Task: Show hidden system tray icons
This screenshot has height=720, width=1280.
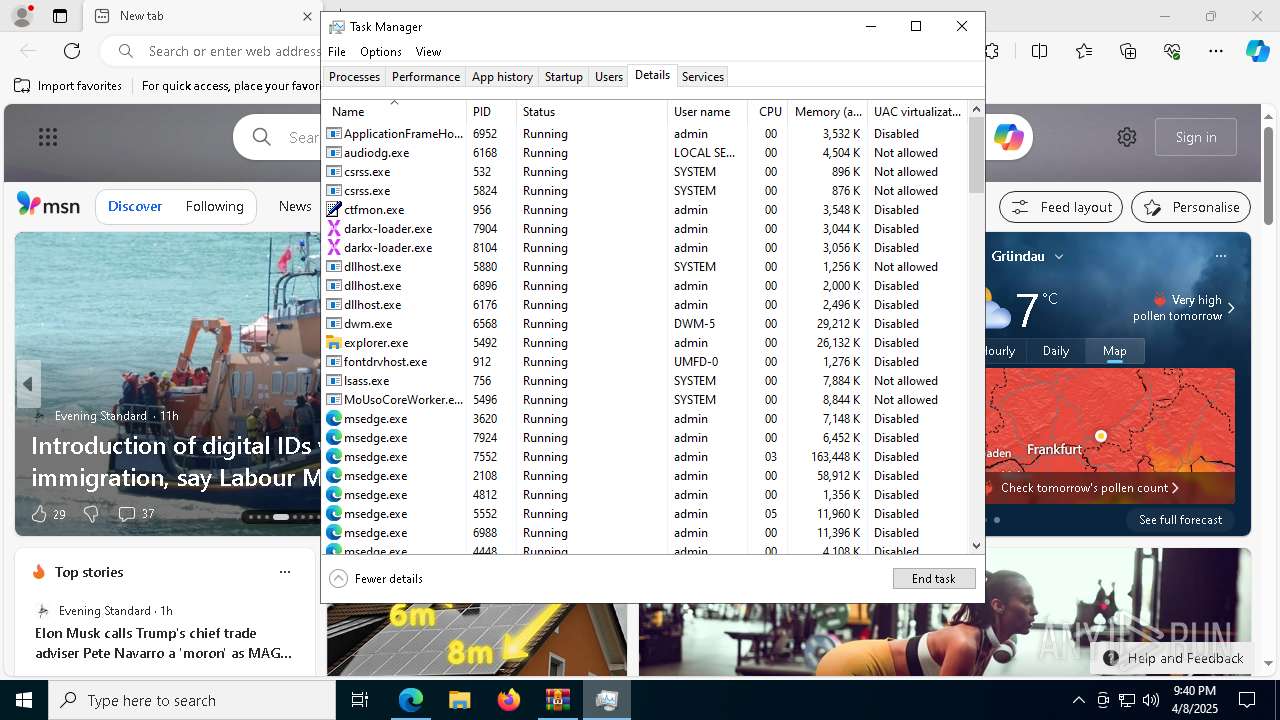Action: coord(1078,700)
